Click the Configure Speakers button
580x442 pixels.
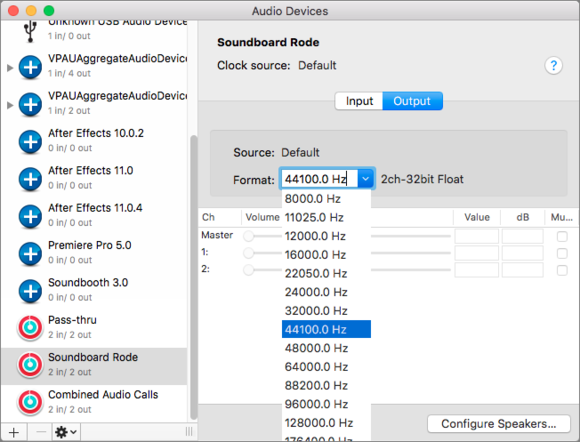point(499,424)
